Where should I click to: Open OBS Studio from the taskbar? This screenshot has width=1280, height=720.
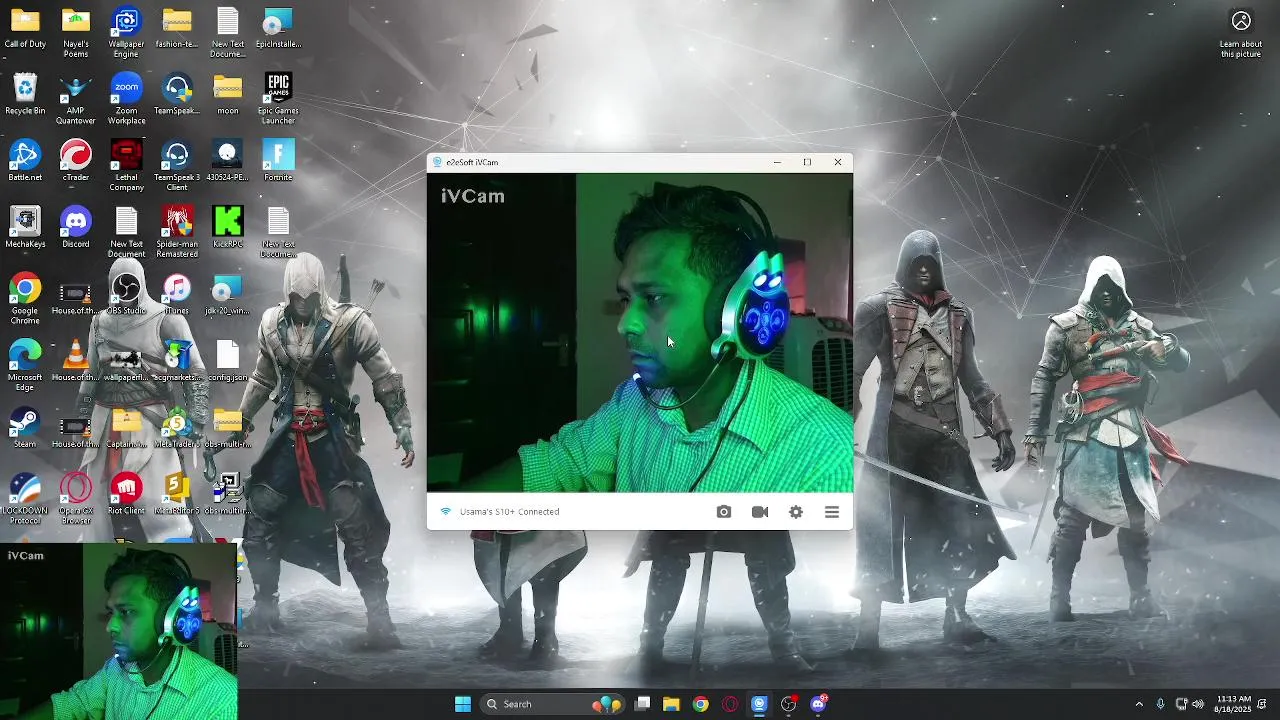pyautogui.click(x=789, y=704)
